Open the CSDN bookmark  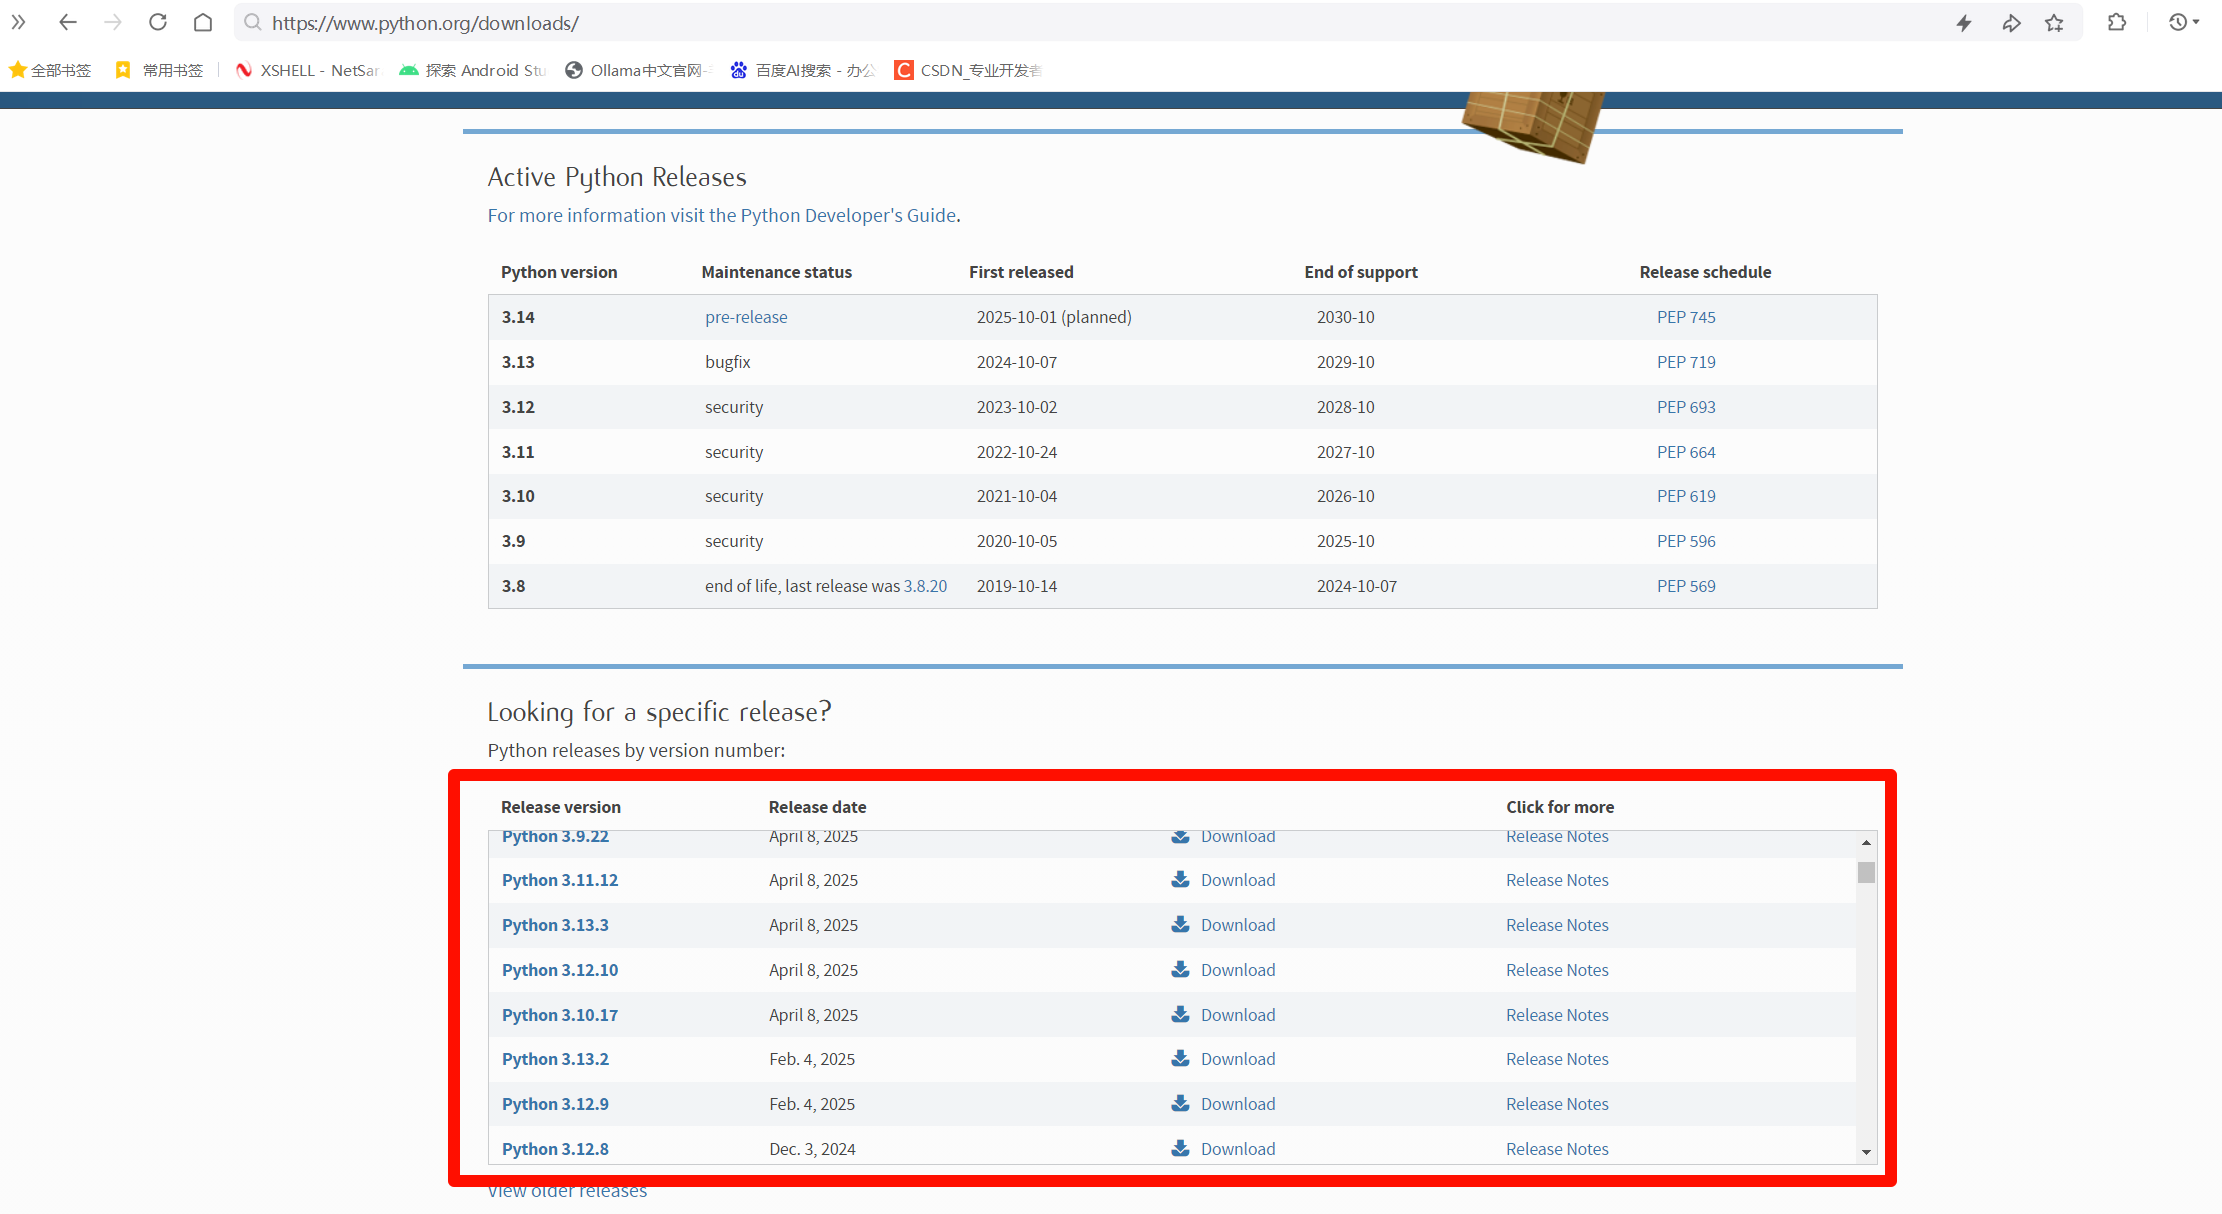(968, 70)
